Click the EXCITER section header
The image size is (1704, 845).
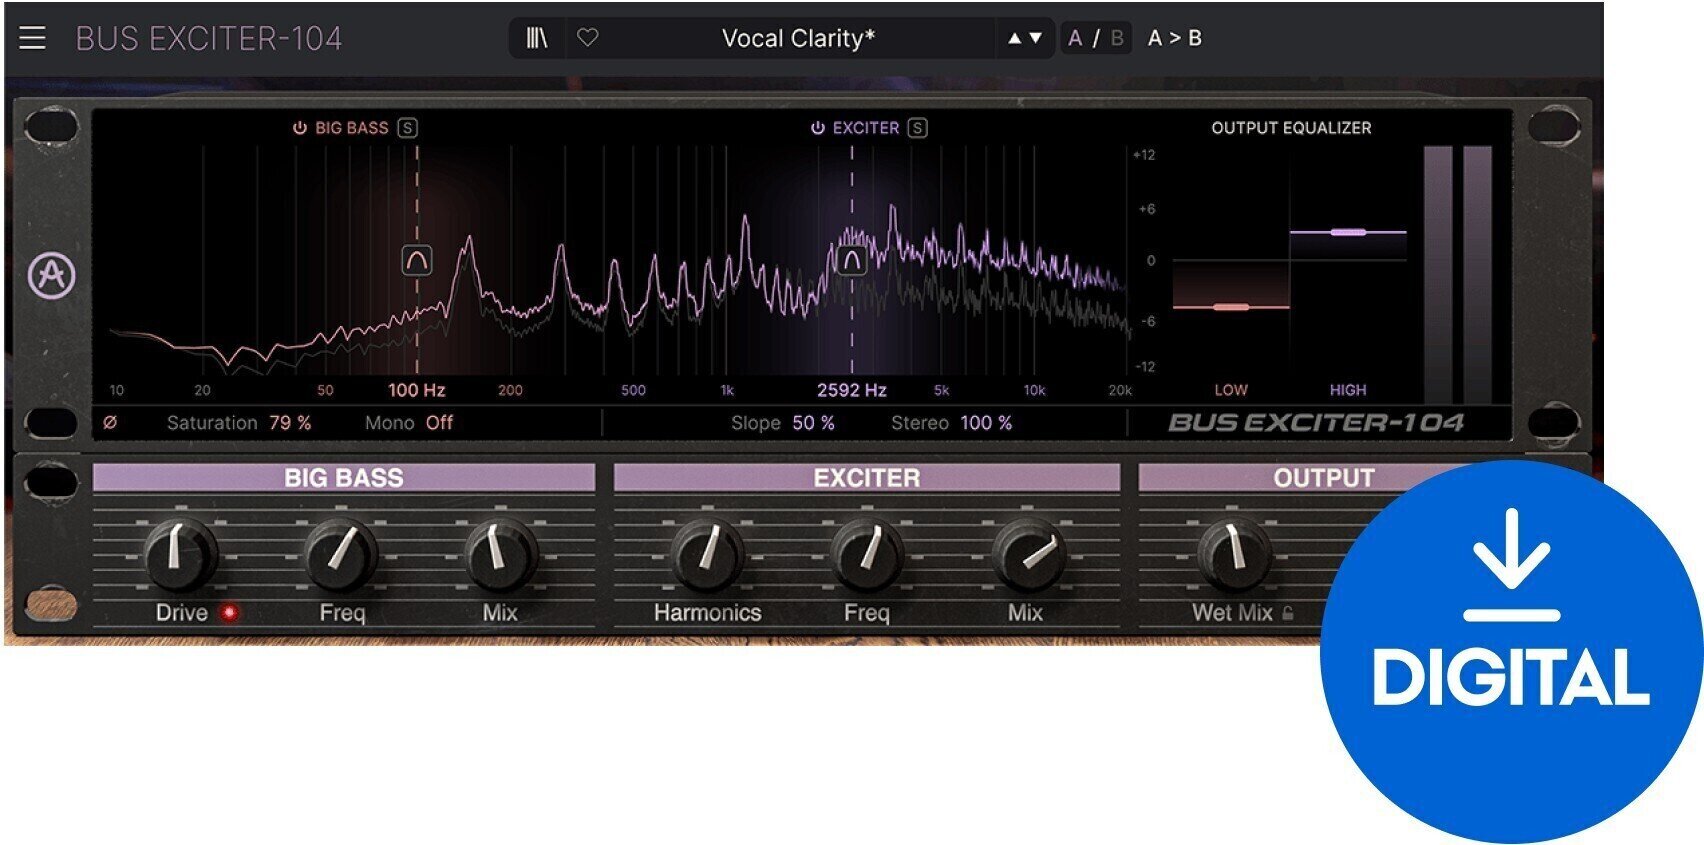coord(867,477)
